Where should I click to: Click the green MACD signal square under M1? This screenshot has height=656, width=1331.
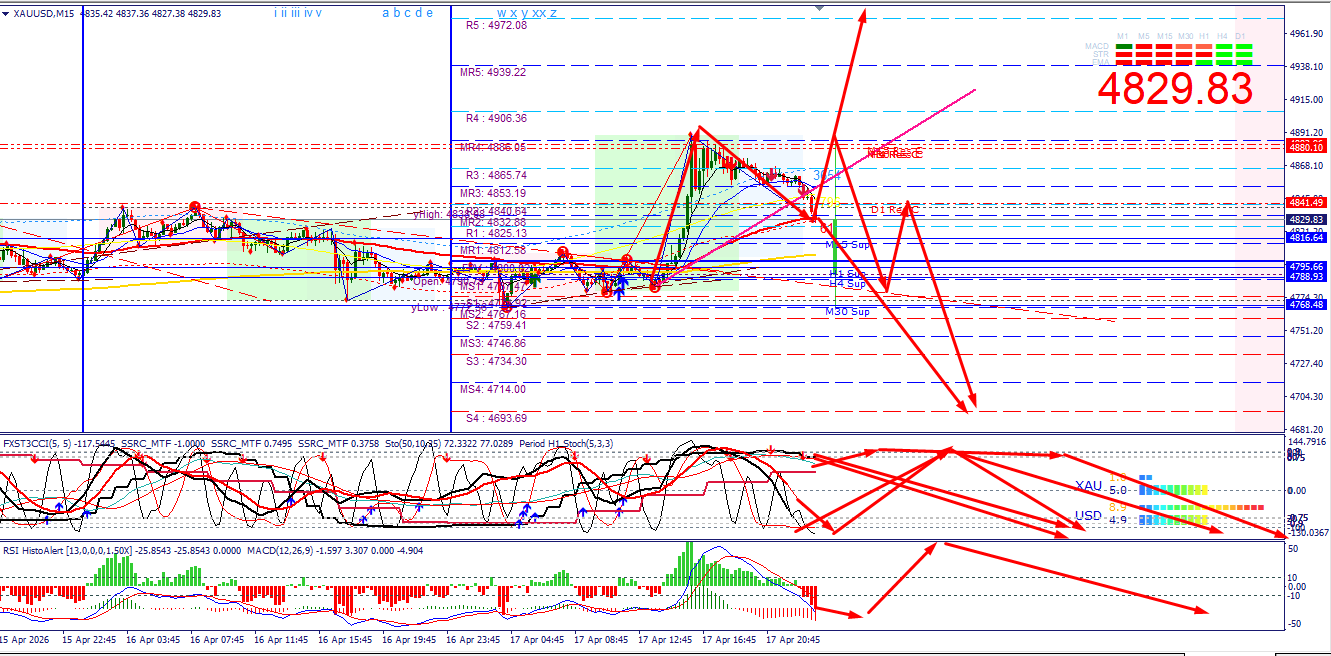(x=1122, y=46)
